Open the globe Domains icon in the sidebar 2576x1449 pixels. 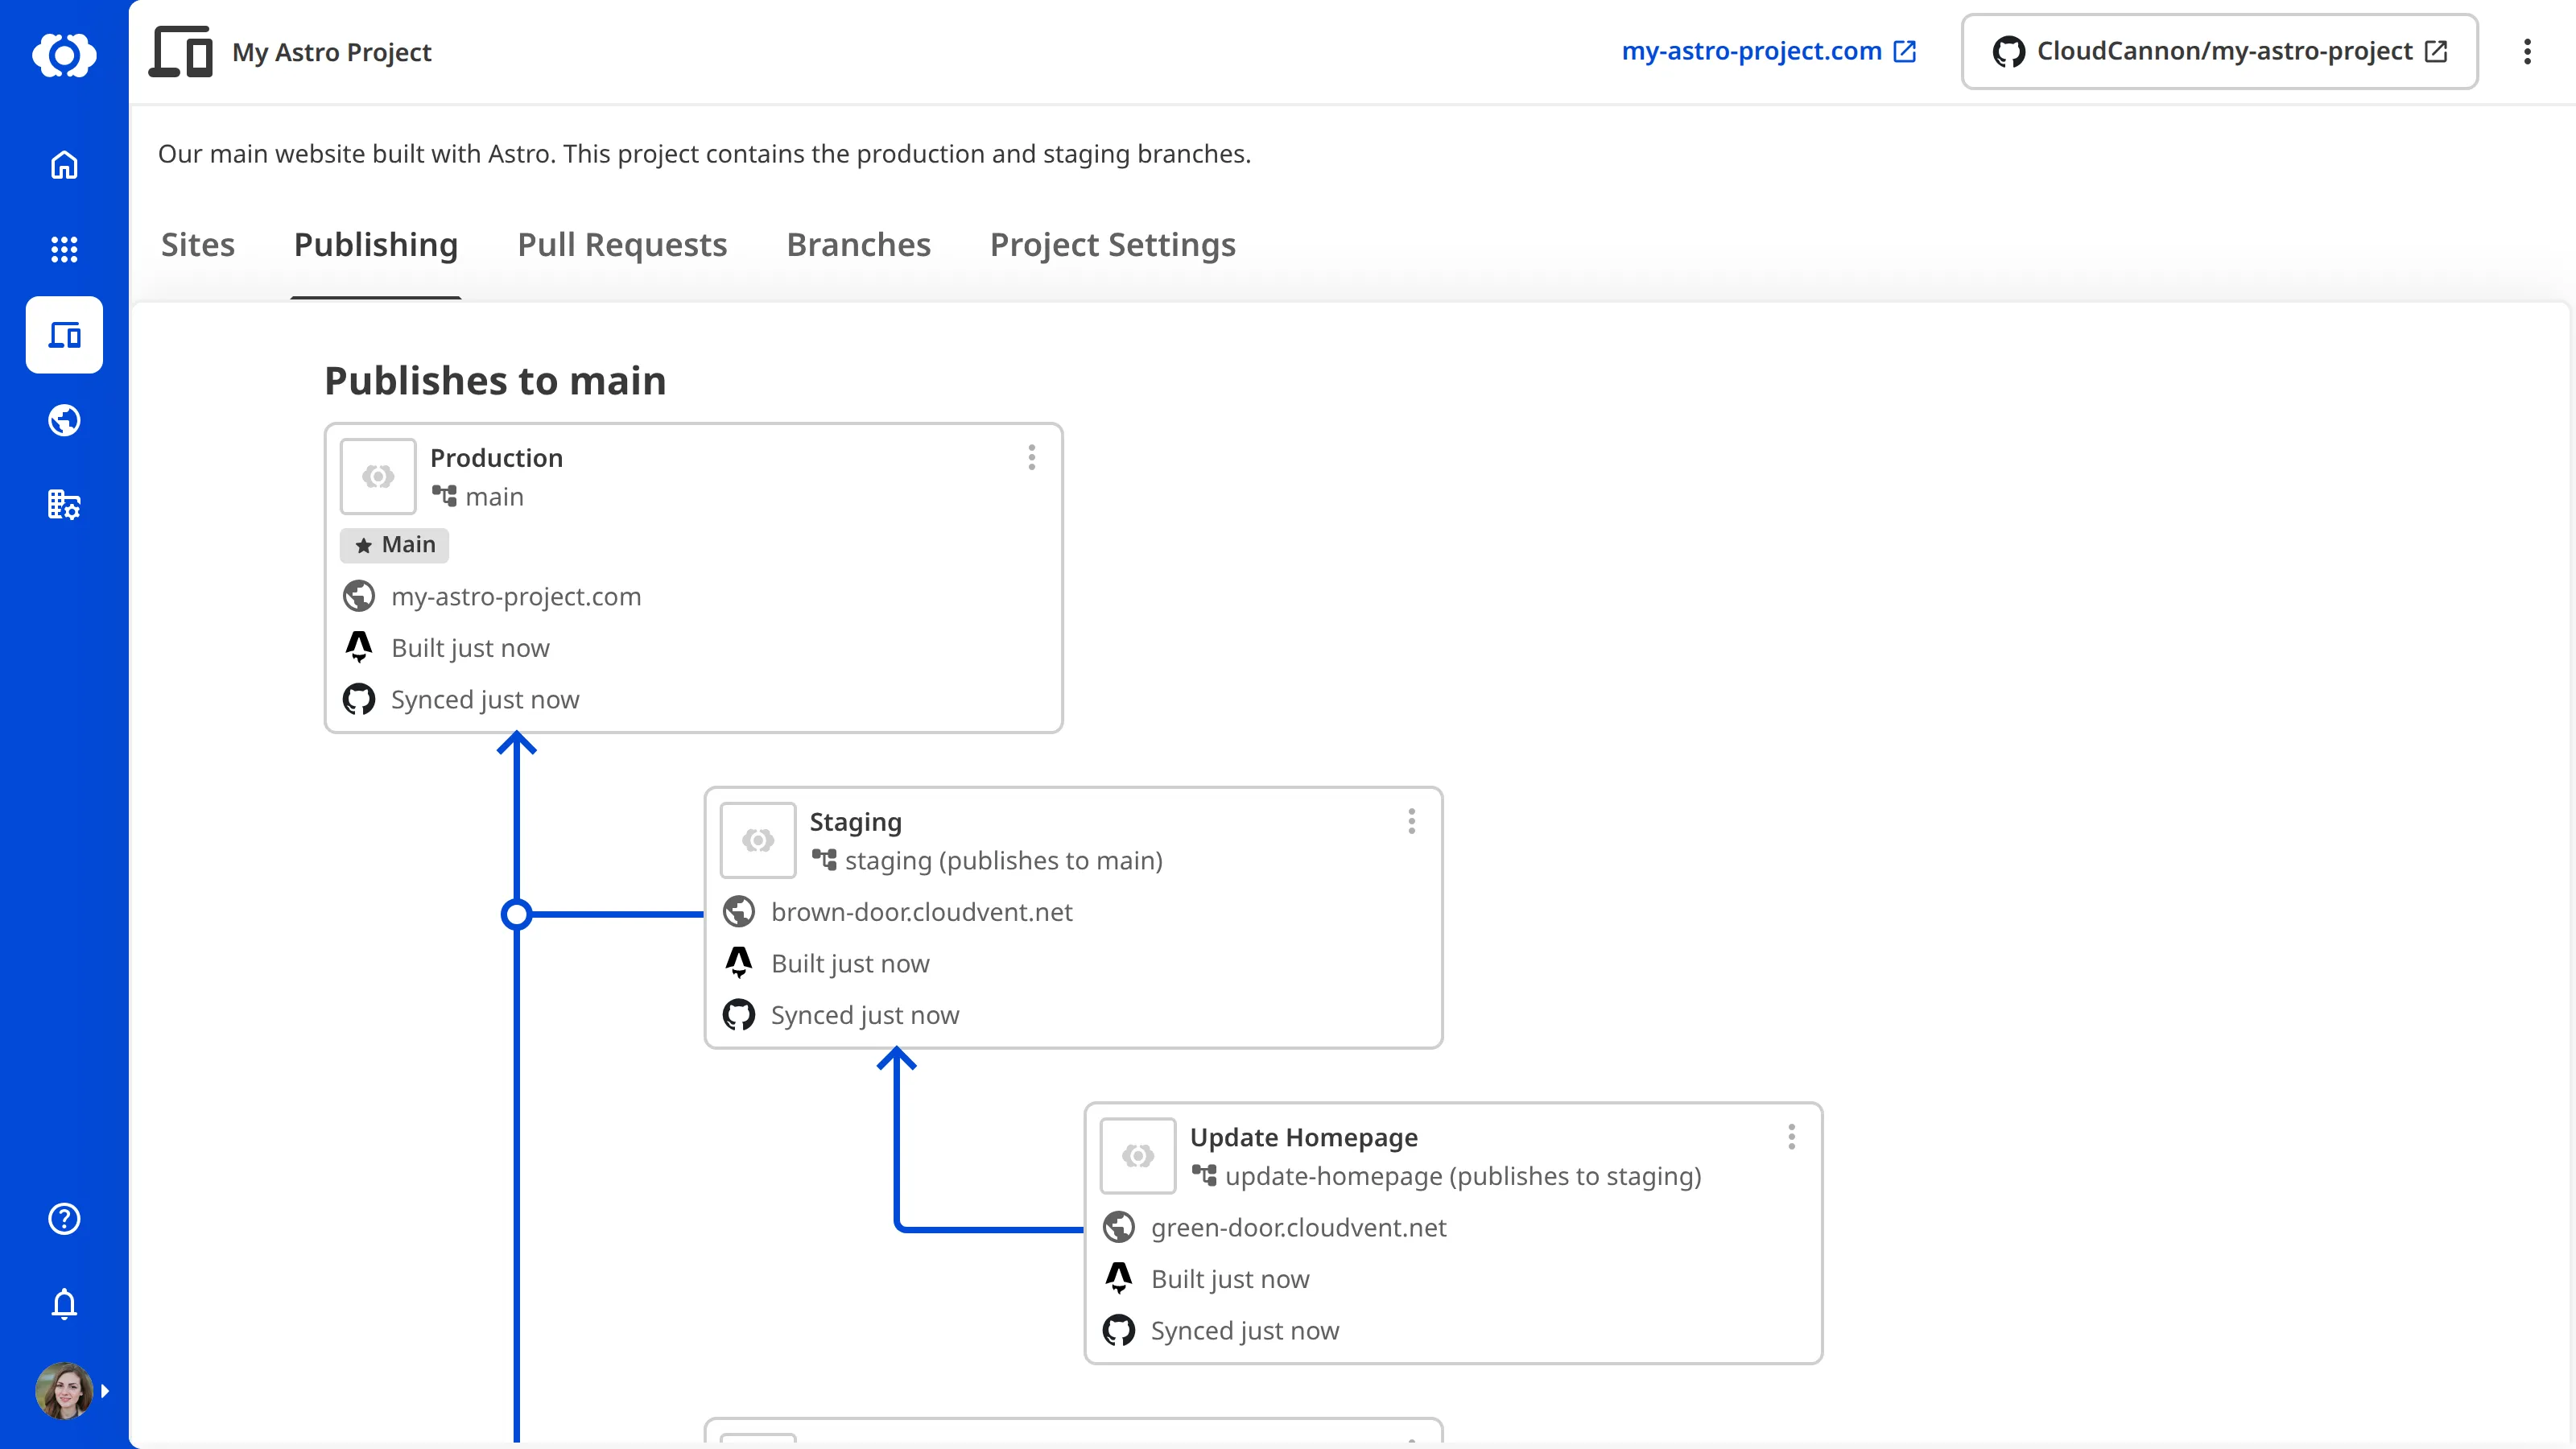click(64, 420)
